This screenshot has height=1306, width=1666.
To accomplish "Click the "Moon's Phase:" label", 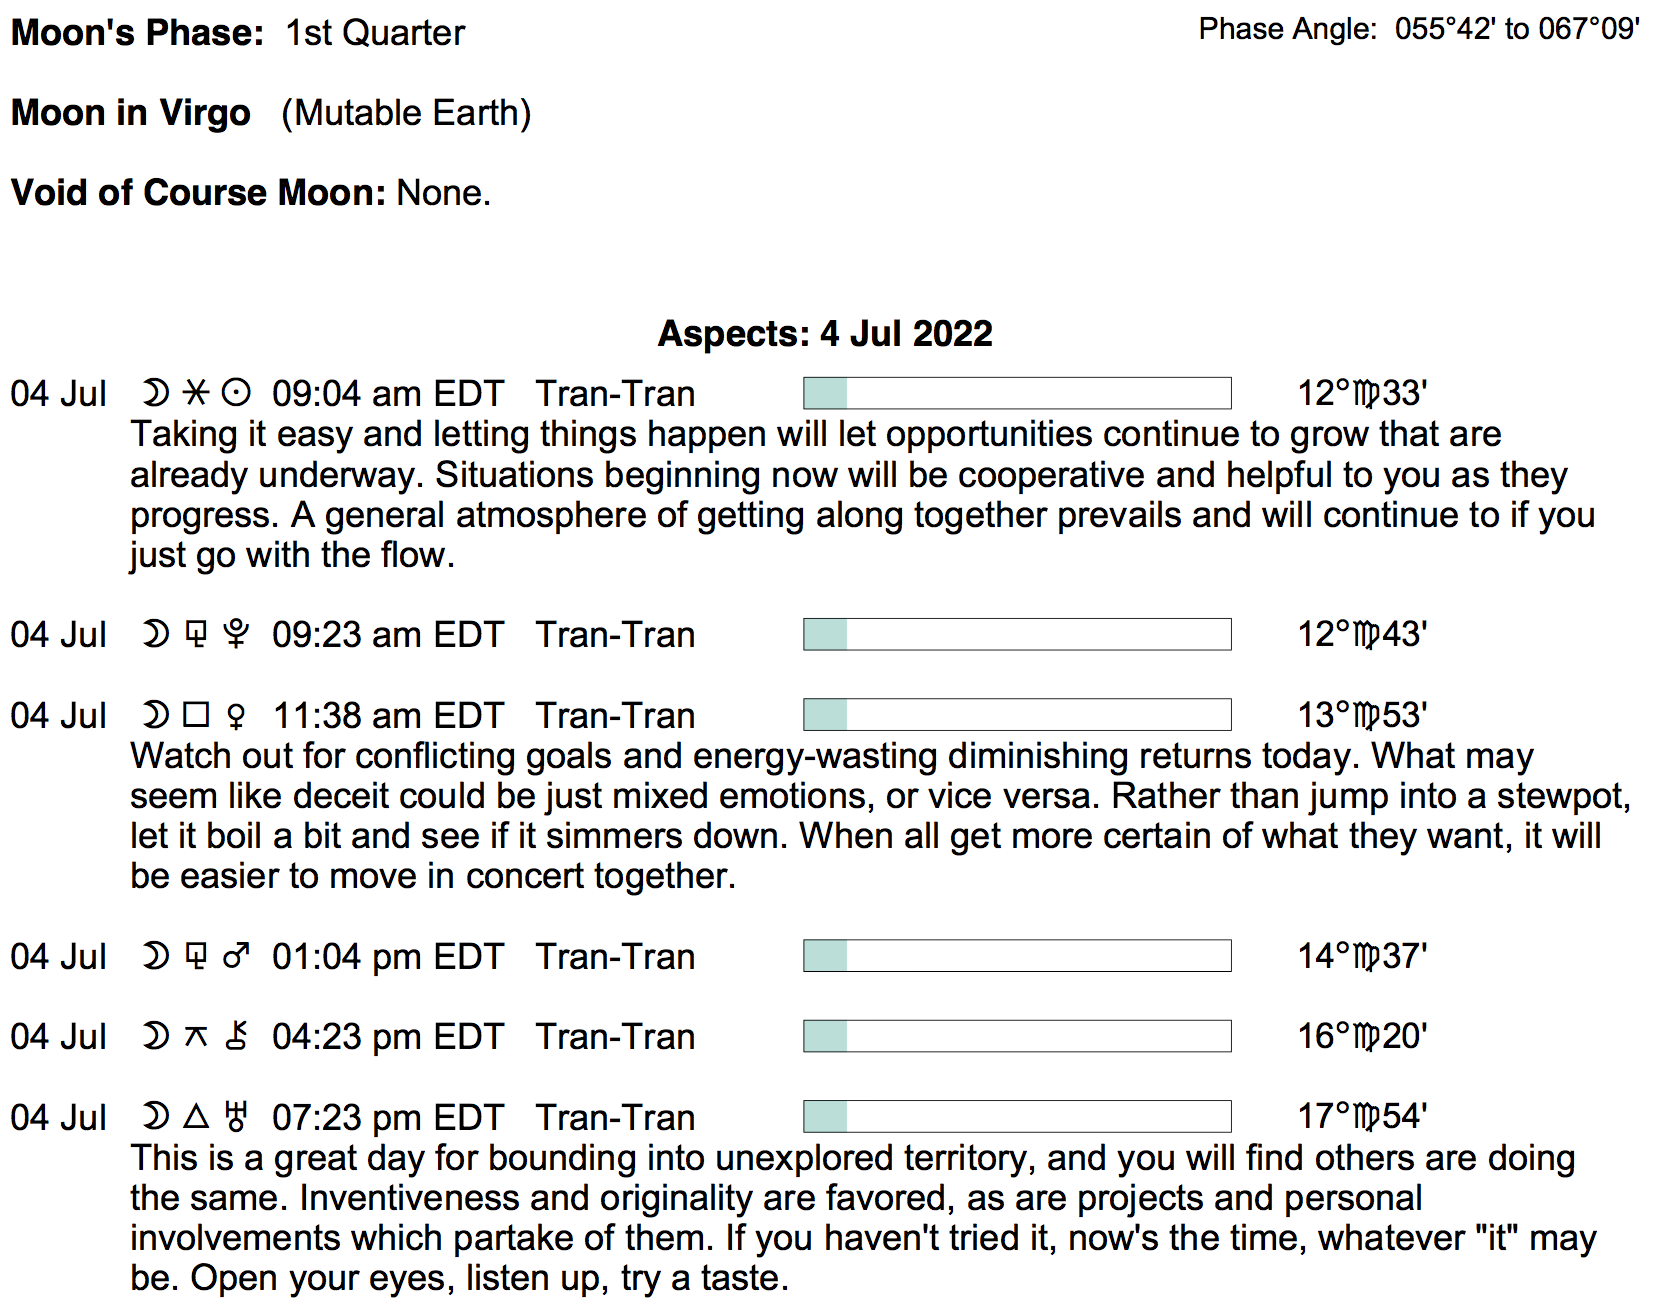I will 137,33.
